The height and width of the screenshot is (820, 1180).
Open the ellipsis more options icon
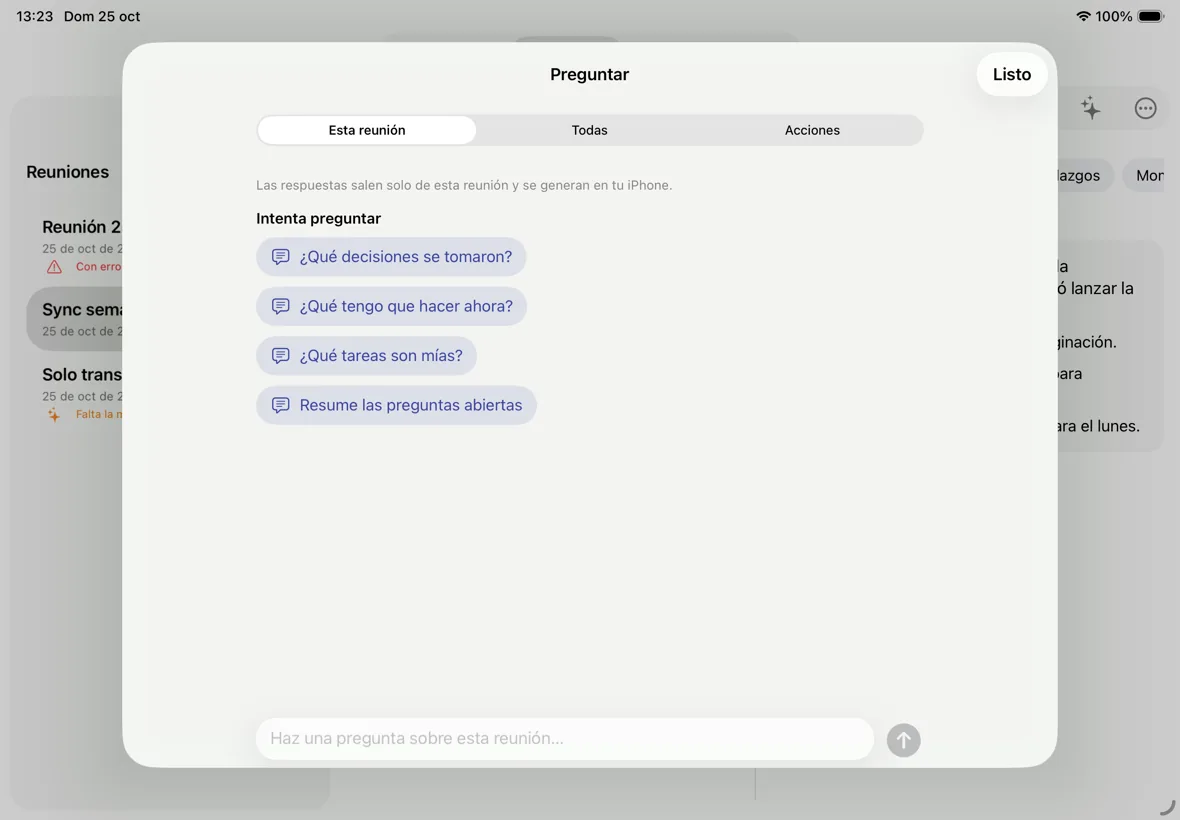pos(1145,108)
